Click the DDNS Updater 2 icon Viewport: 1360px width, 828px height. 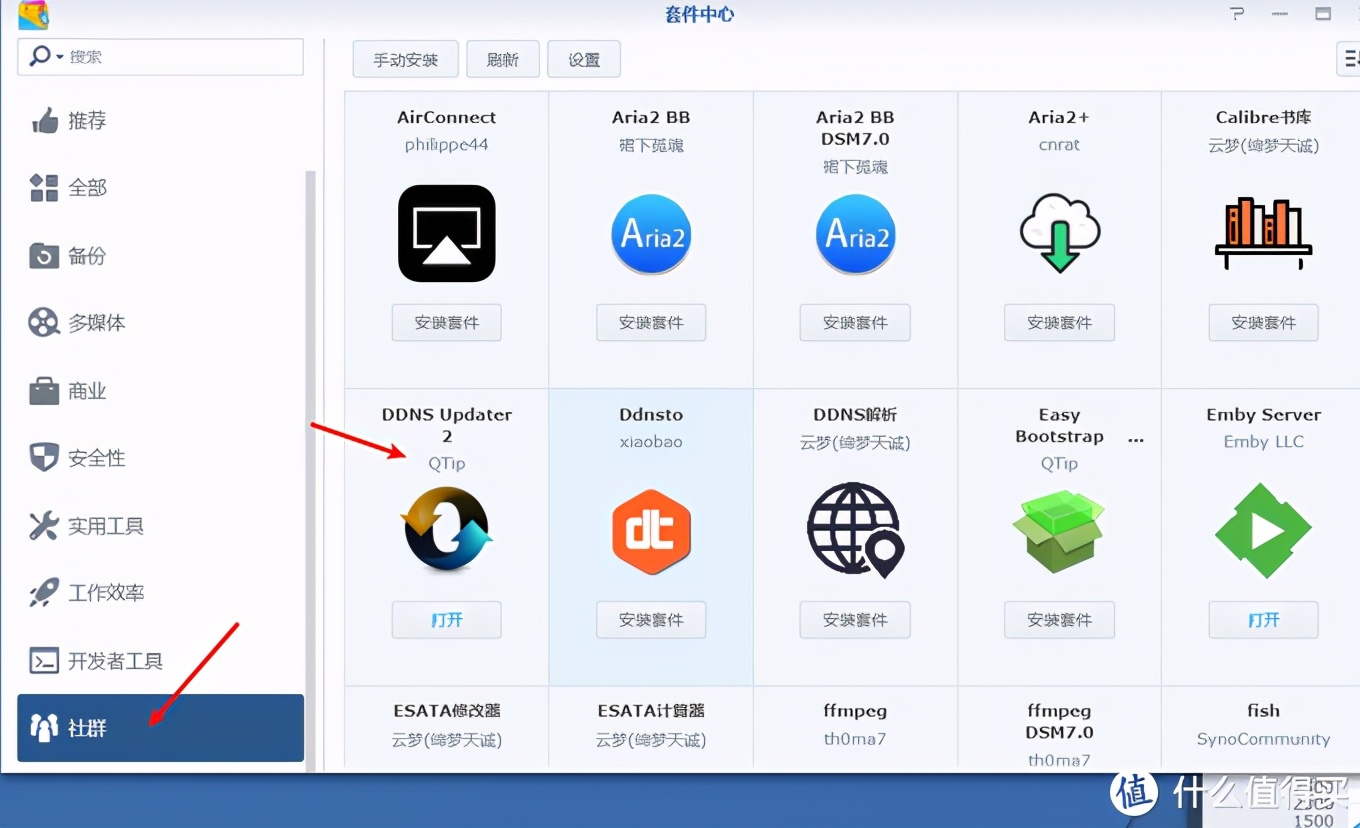[x=446, y=530]
